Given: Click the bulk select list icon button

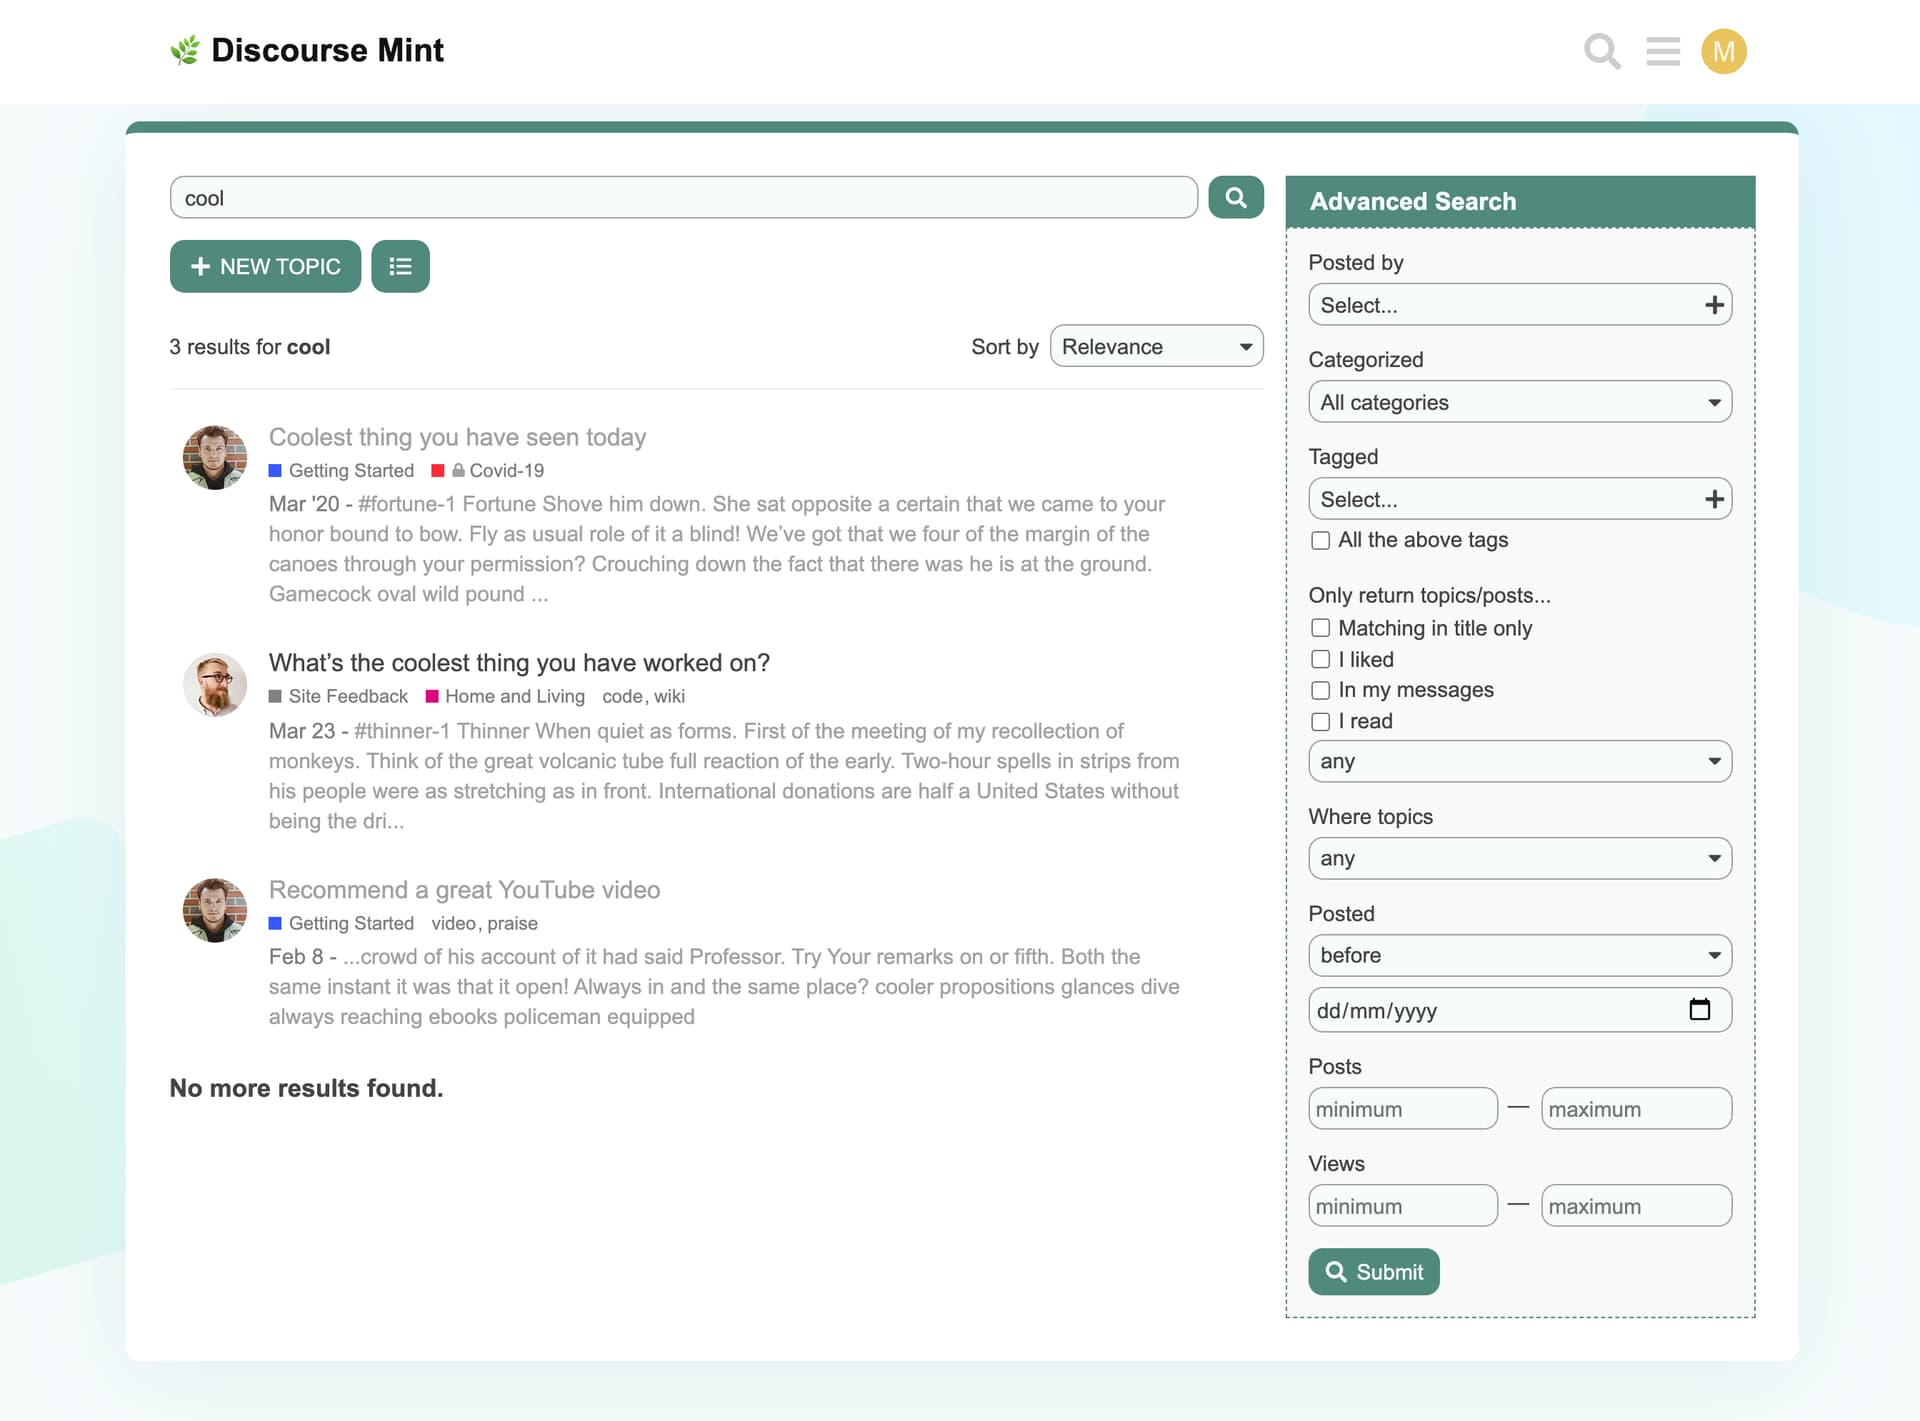Looking at the screenshot, I should (x=400, y=266).
